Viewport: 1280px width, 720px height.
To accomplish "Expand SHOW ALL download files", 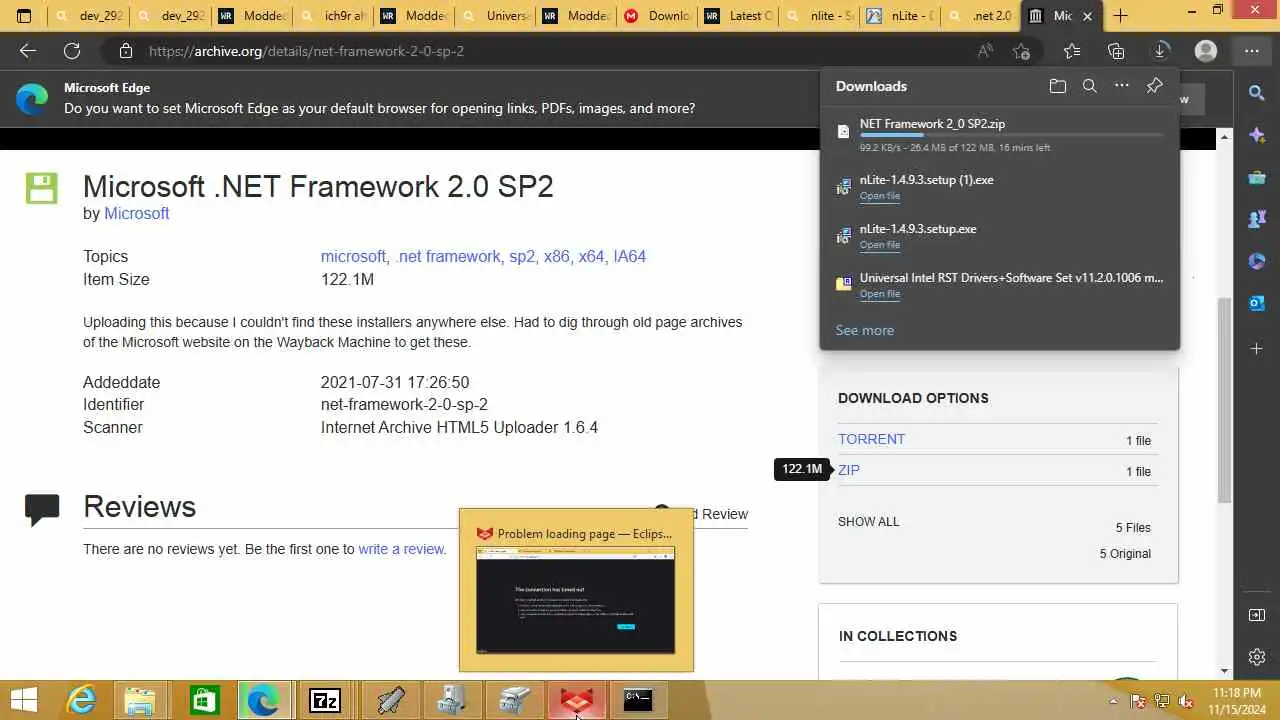I will pyautogui.click(x=868, y=522).
